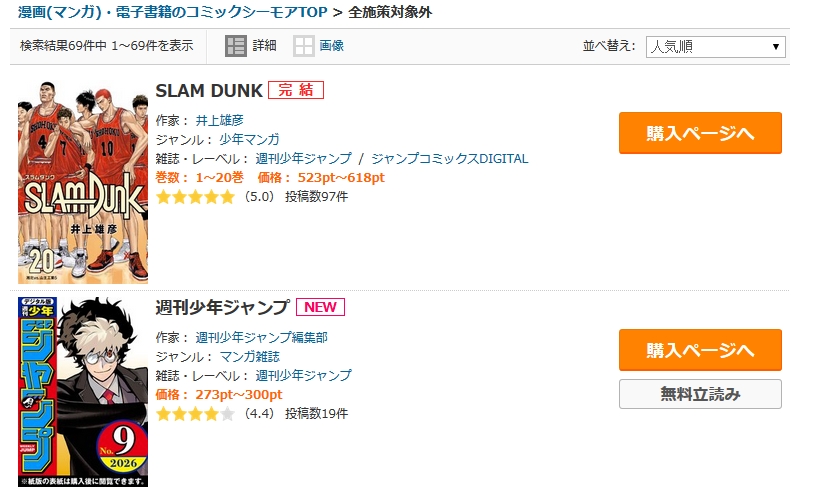Select the マンガ雑誌 genre link
The image size is (815, 491).
[251, 356]
